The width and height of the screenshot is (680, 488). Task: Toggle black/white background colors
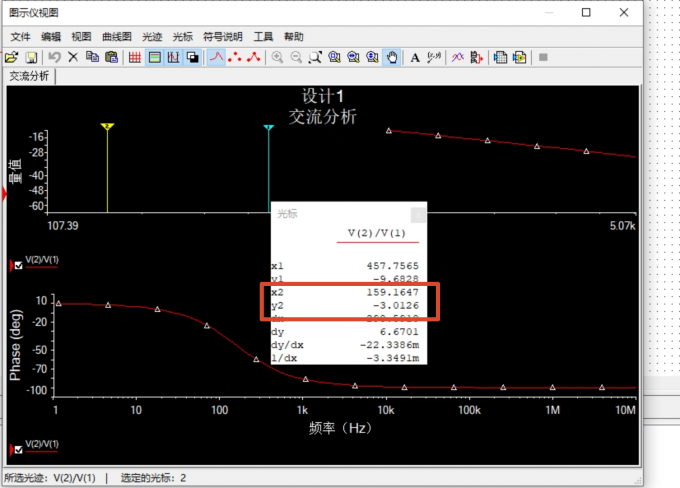click(x=193, y=57)
